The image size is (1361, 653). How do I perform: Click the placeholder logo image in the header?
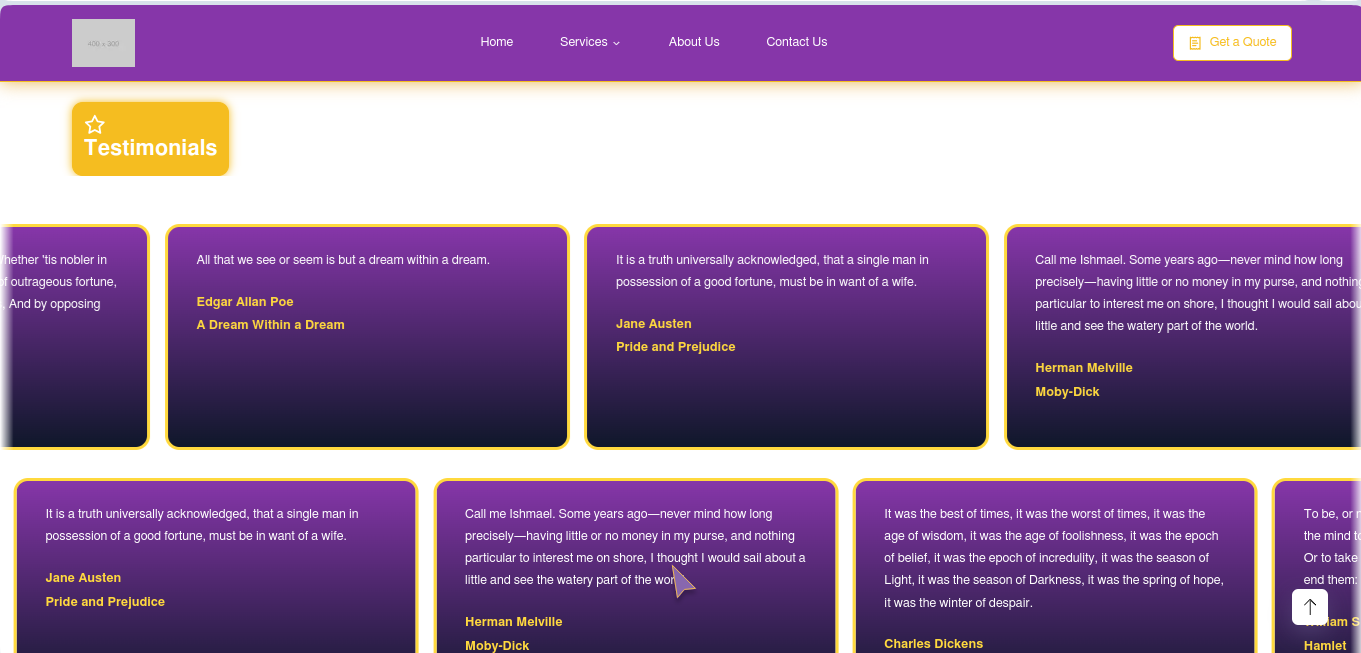point(103,43)
